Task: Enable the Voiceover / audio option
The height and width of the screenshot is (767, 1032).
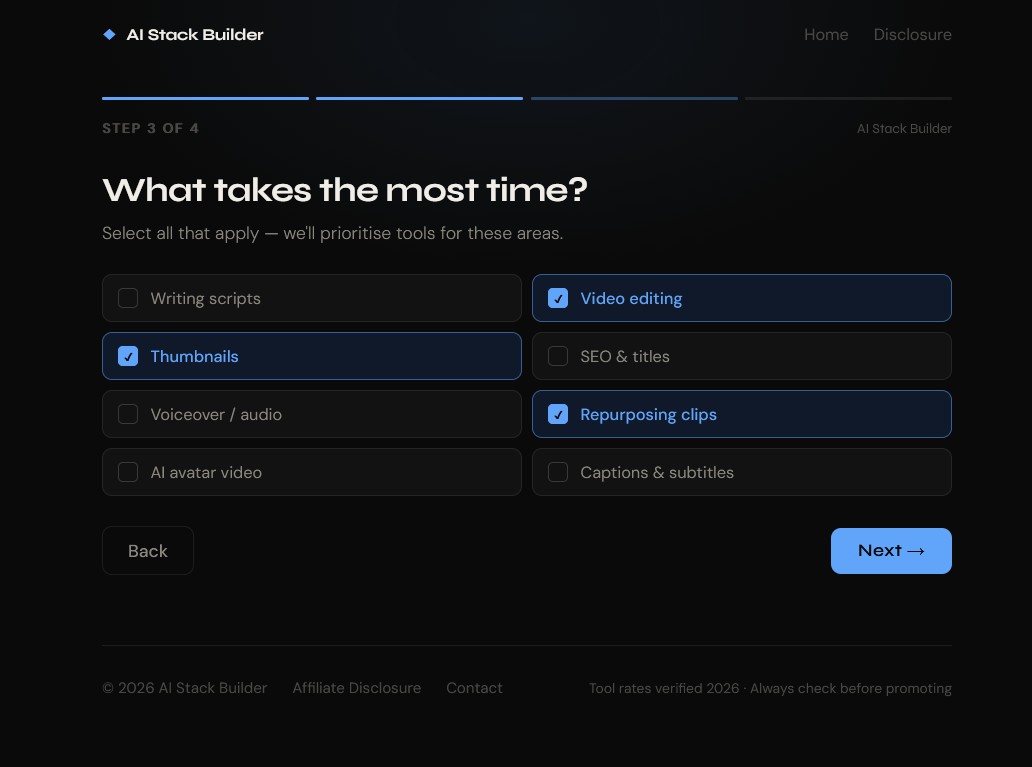Action: click(x=128, y=414)
